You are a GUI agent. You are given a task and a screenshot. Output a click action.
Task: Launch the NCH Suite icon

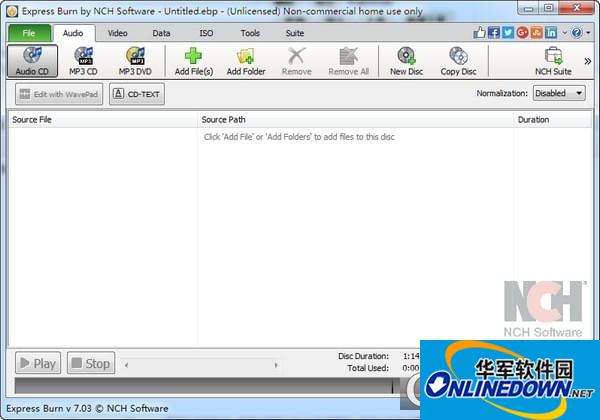pyautogui.click(x=553, y=61)
